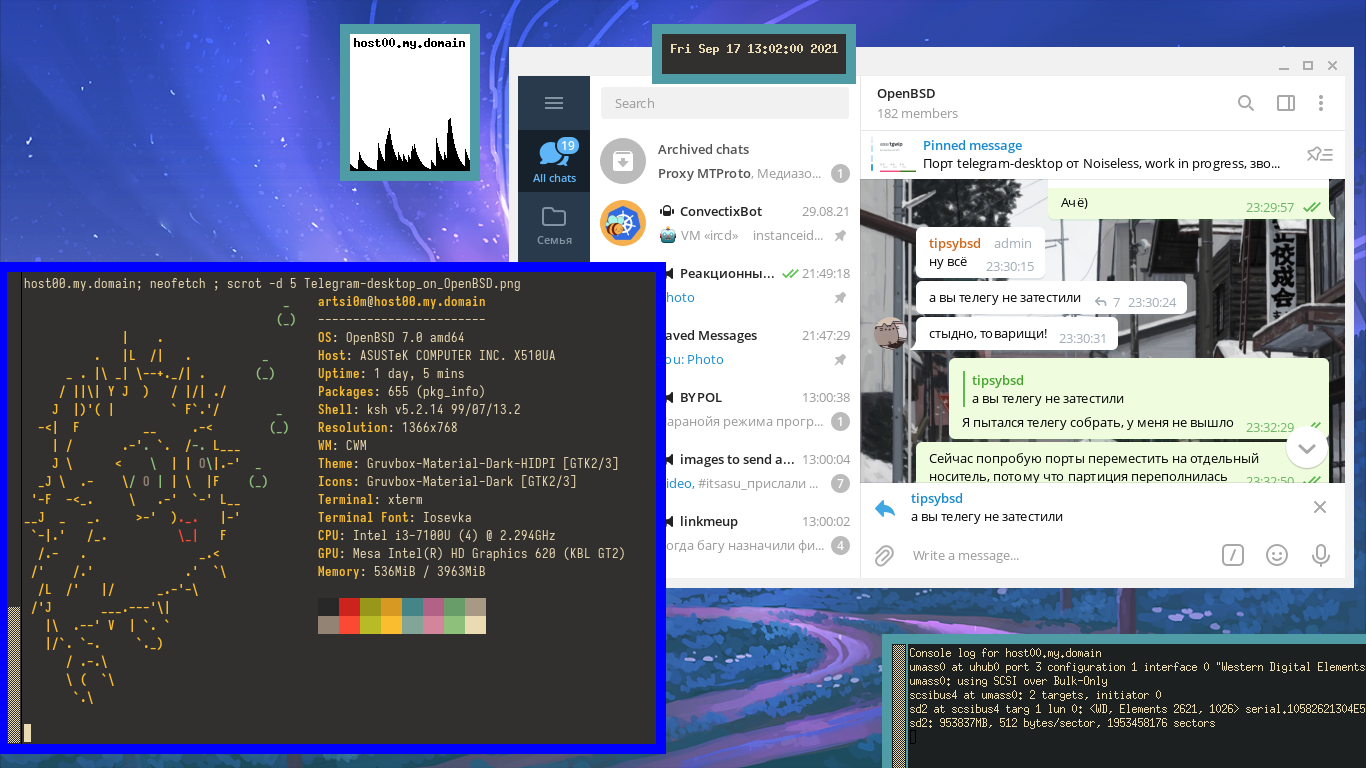The height and width of the screenshot is (768, 1366).
Task: Click the admin badge next to tipsybsd
Action: click(x=1013, y=244)
